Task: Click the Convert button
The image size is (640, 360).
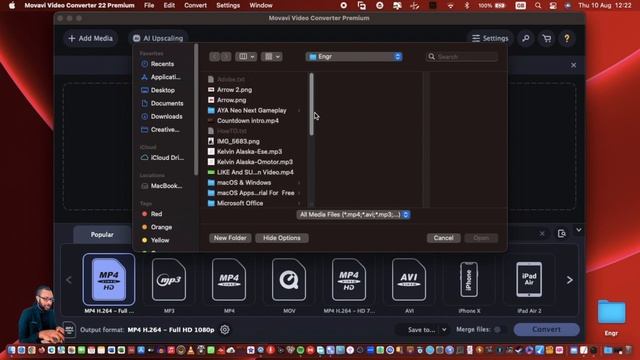Action: pyautogui.click(x=547, y=329)
